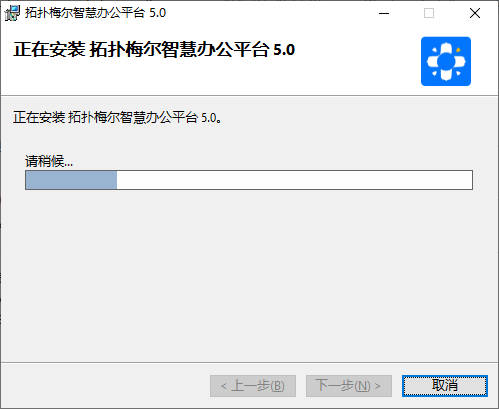Click the window title text 拓扑梅尔智慧办公平台 5.0
The width and height of the screenshot is (499, 409).
[95, 13]
